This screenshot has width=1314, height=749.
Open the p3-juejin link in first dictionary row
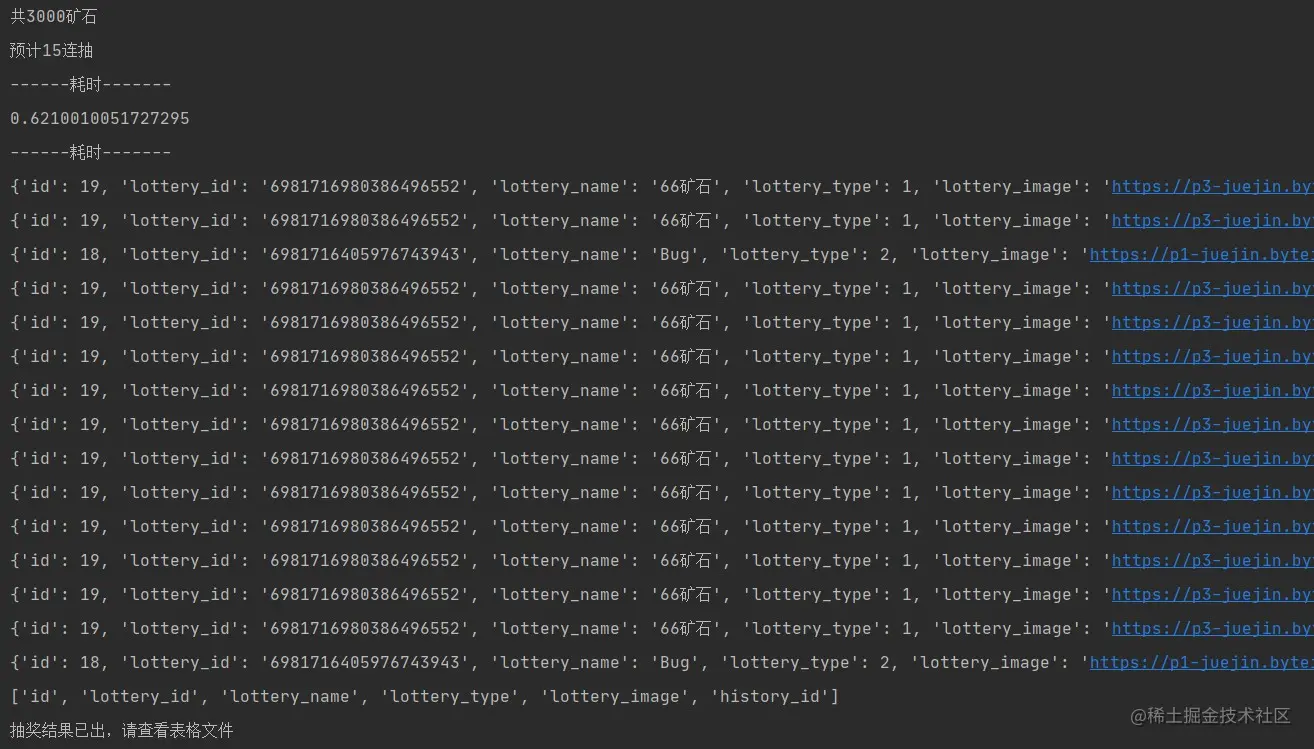[1212, 186]
